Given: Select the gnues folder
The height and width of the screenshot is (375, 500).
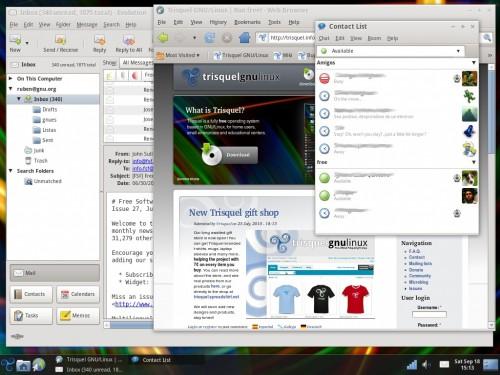Looking at the screenshot, I should tap(45, 120).
